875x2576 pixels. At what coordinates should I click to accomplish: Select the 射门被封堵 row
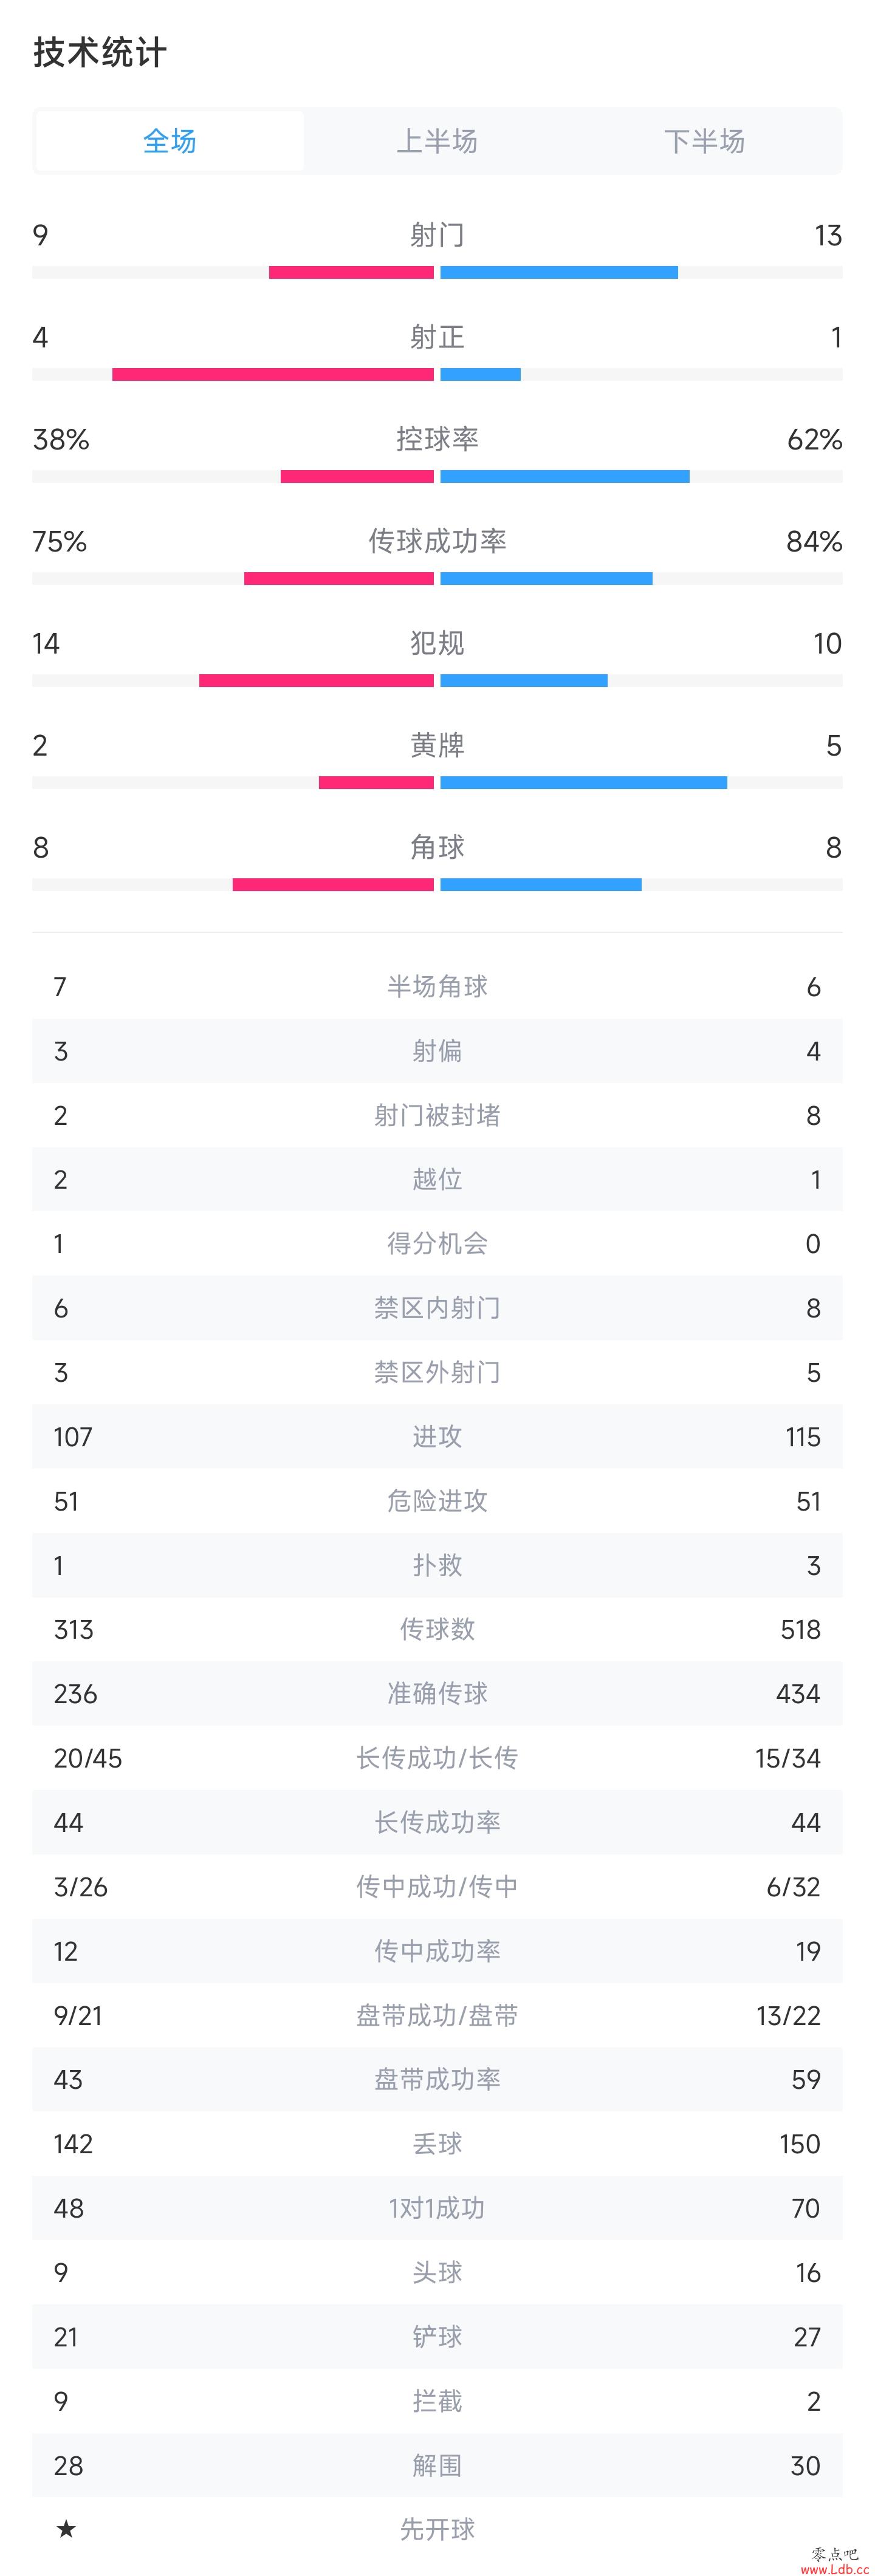click(x=437, y=1115)
